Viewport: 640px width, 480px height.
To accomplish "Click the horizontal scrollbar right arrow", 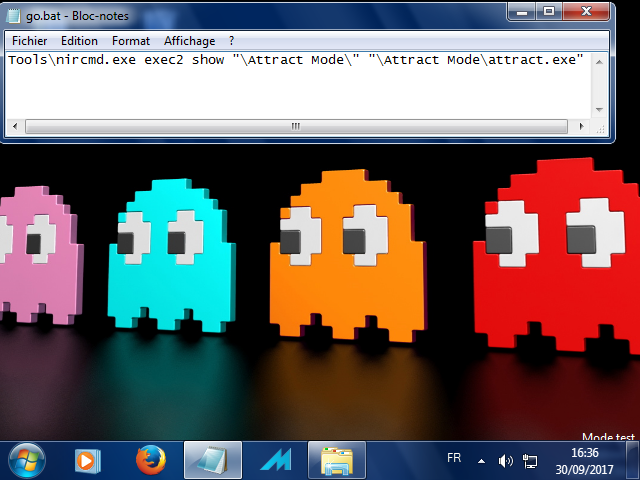I will click(581, 126).
